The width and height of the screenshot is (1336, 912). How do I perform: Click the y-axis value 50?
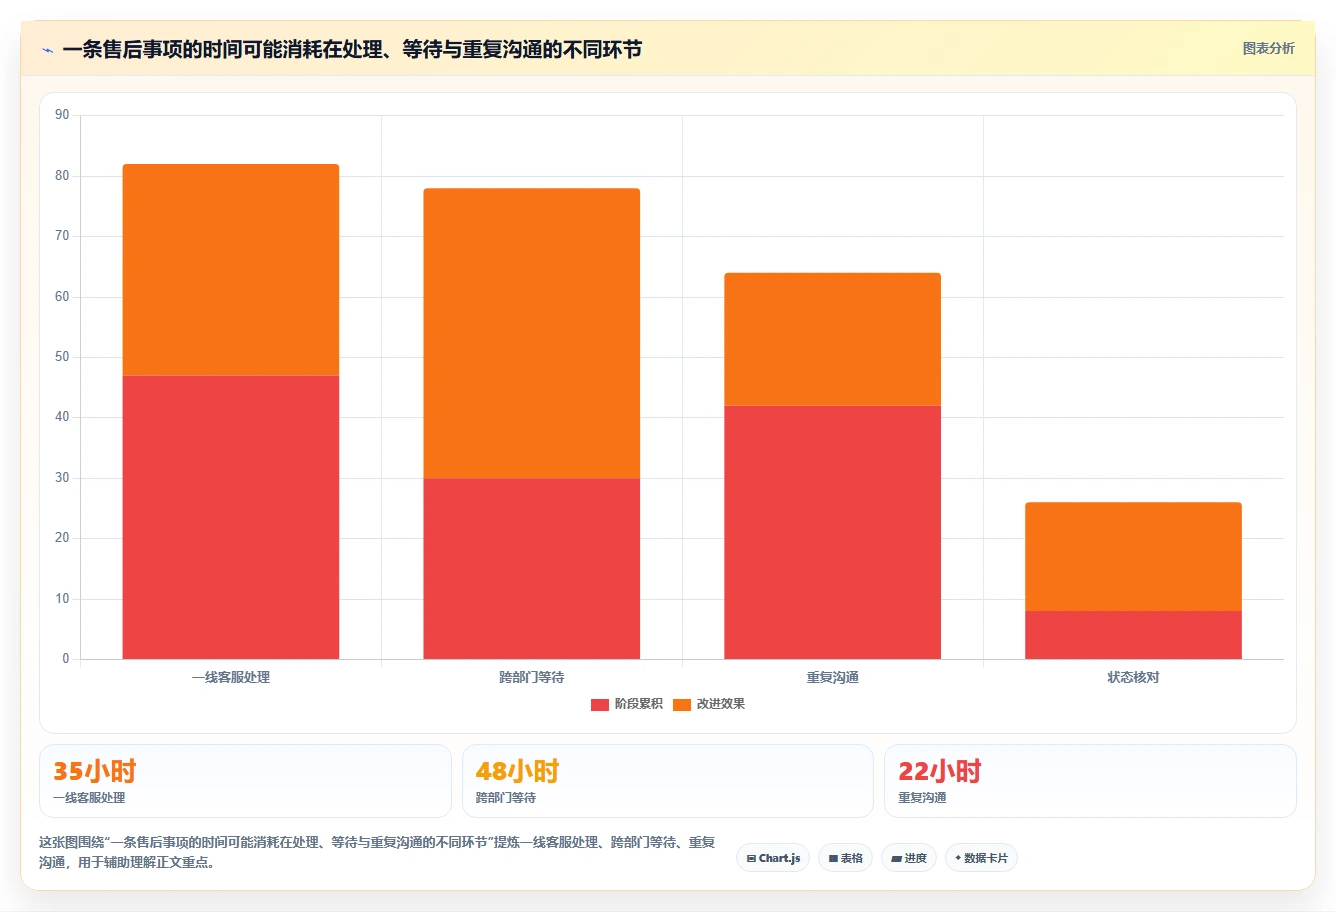pos(62,357)
